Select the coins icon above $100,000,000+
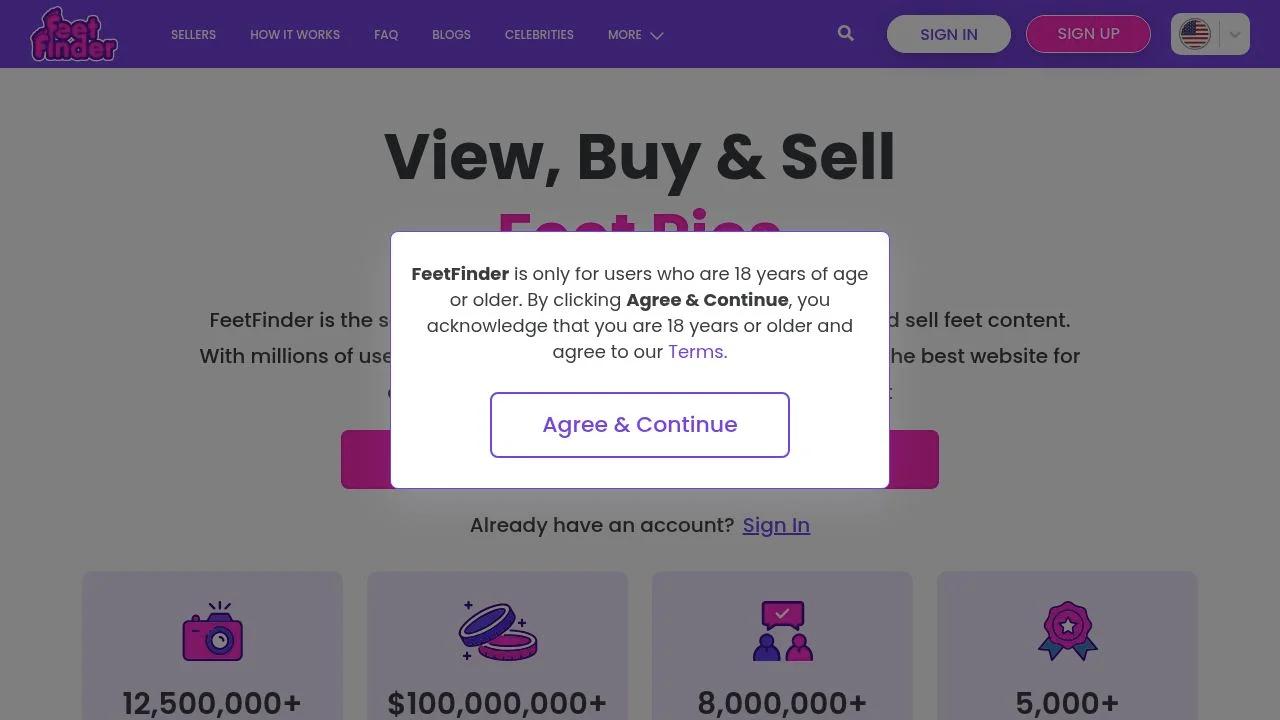The width and height of the screenshot is (1280, 720). (496, 631)
